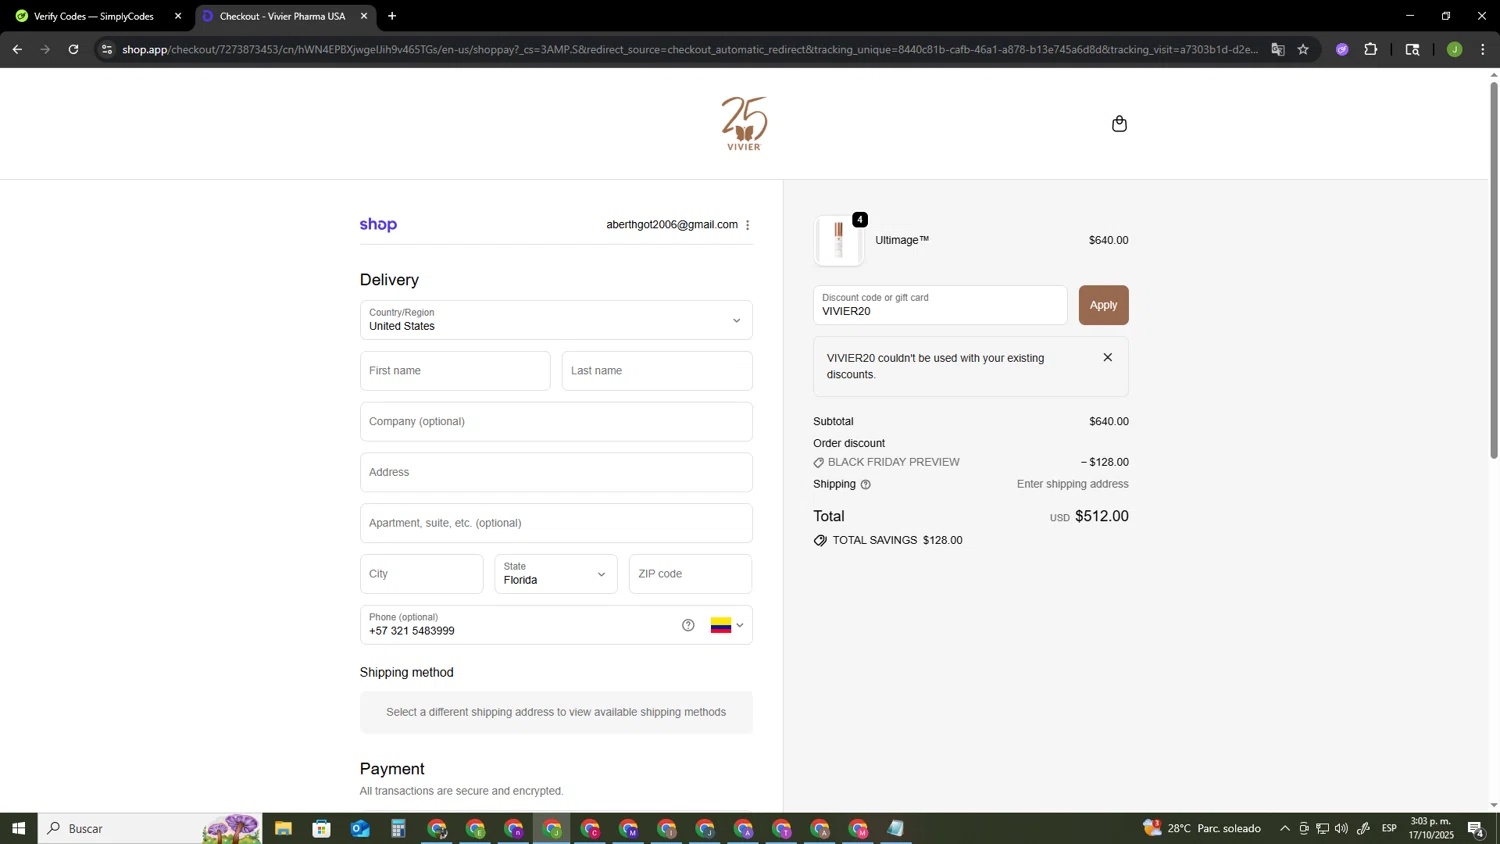
Task: Click the ZIP code field
Action: [x=690, y=574]
